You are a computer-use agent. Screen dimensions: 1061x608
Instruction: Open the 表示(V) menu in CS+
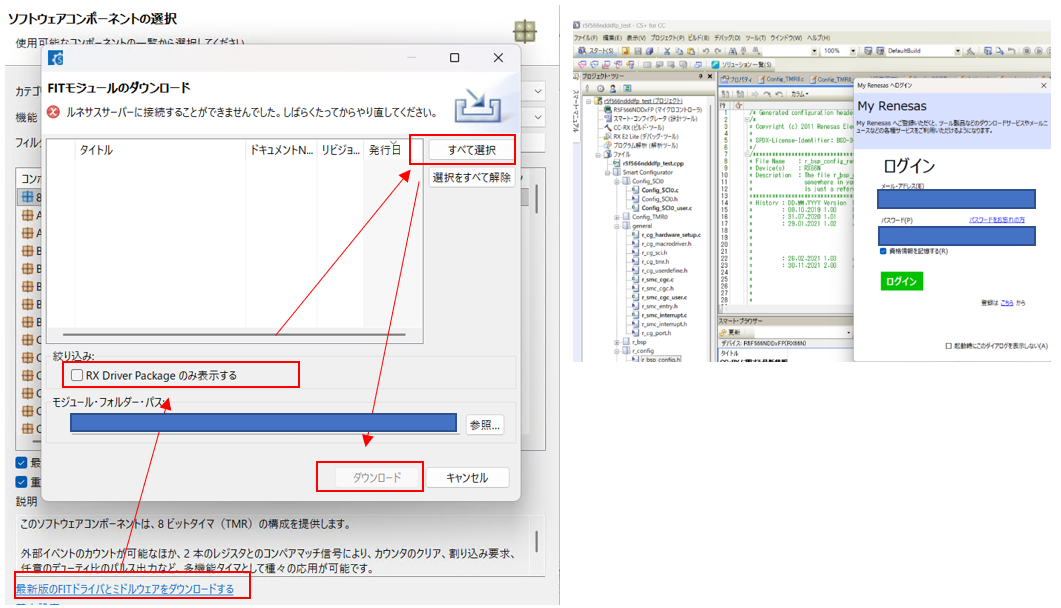[x=636, y=38]
